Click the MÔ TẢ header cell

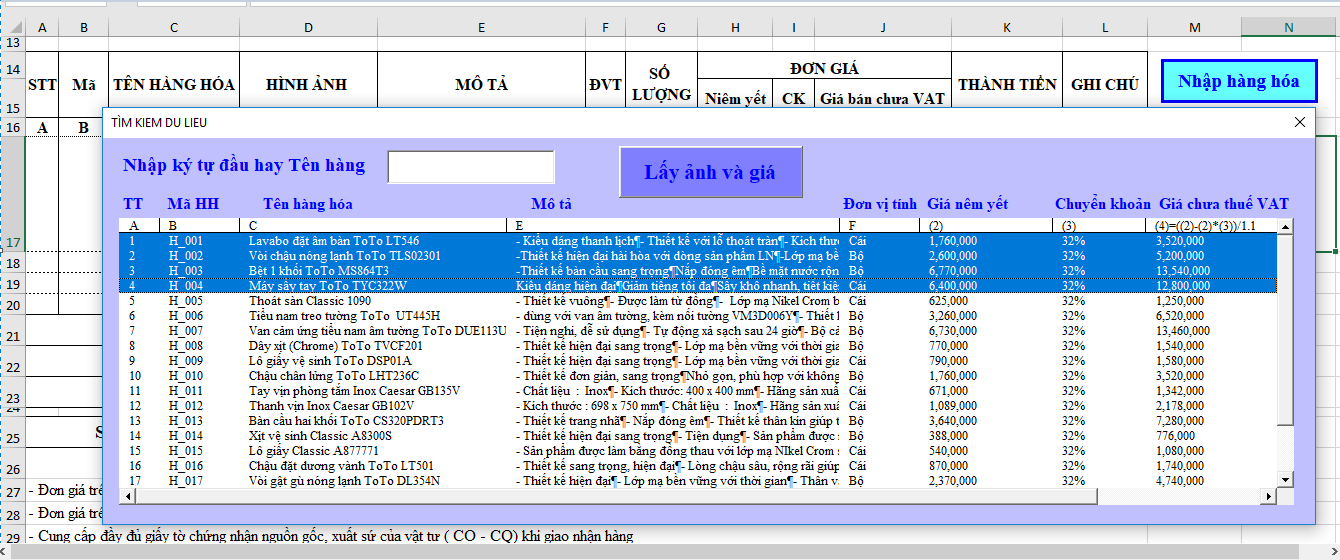tap(481, 85)
